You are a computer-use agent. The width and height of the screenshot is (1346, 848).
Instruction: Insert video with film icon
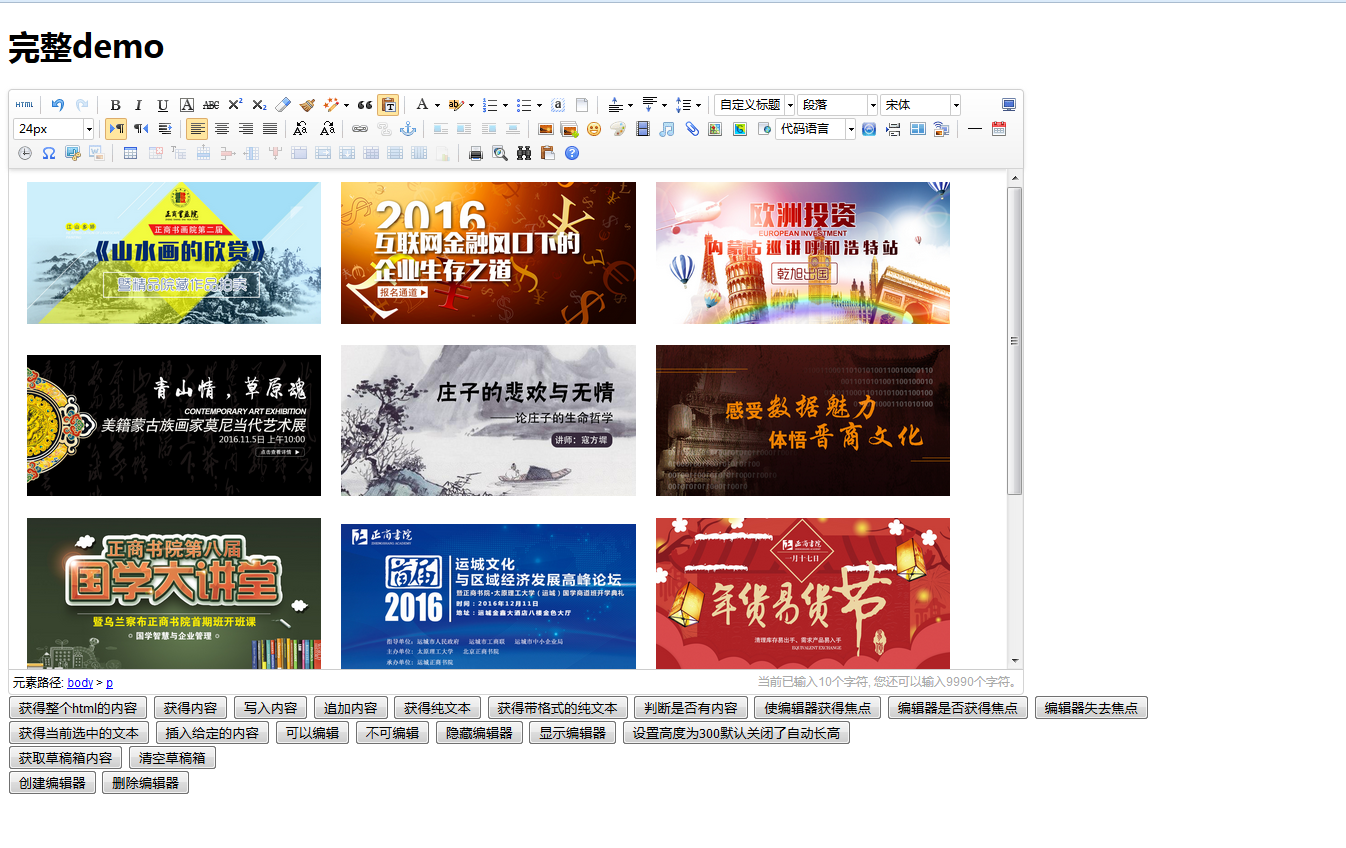pyautogui.click(x=643, y=129)
